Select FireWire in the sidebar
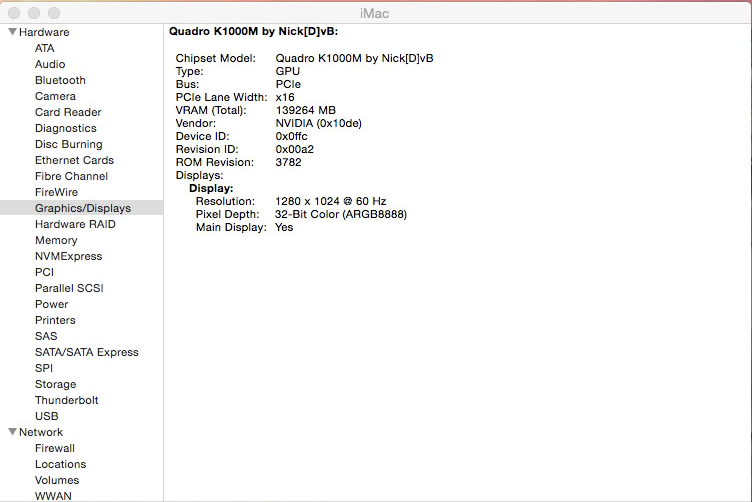Screen dimensions: 752x502 [56, 192]
